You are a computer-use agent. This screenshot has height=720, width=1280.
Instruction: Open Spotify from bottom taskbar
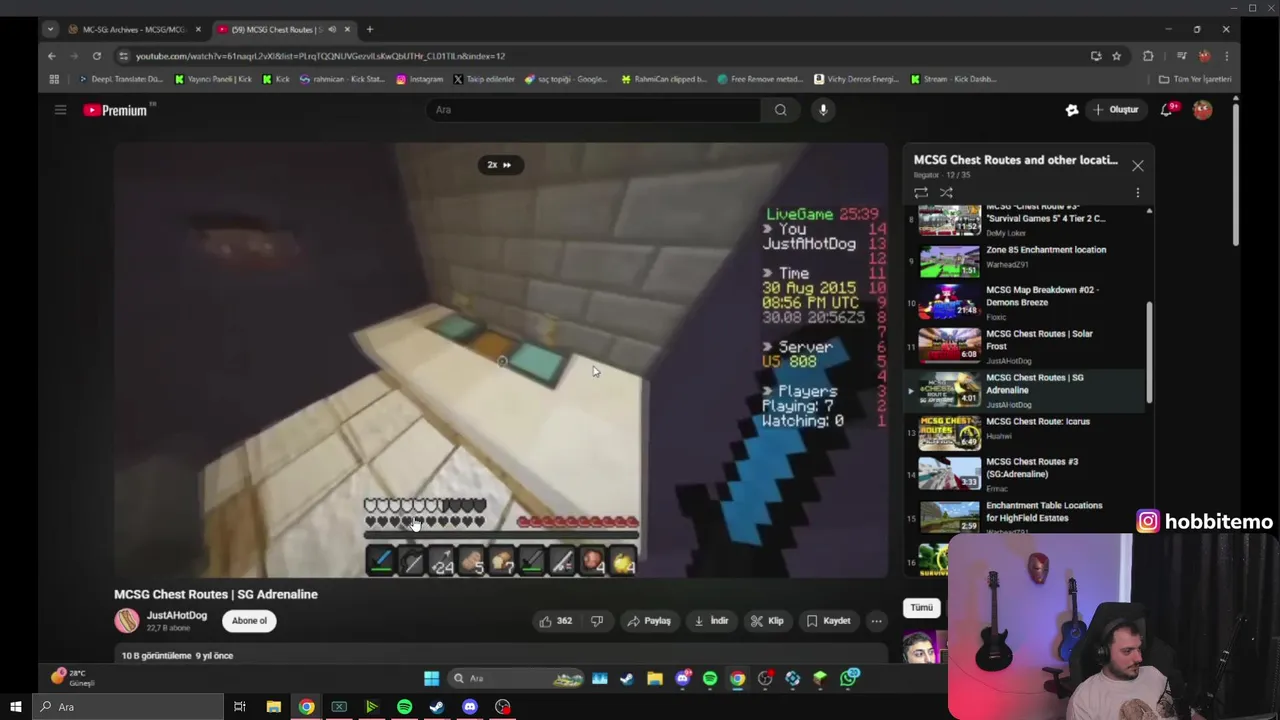[x=404, y=707]
